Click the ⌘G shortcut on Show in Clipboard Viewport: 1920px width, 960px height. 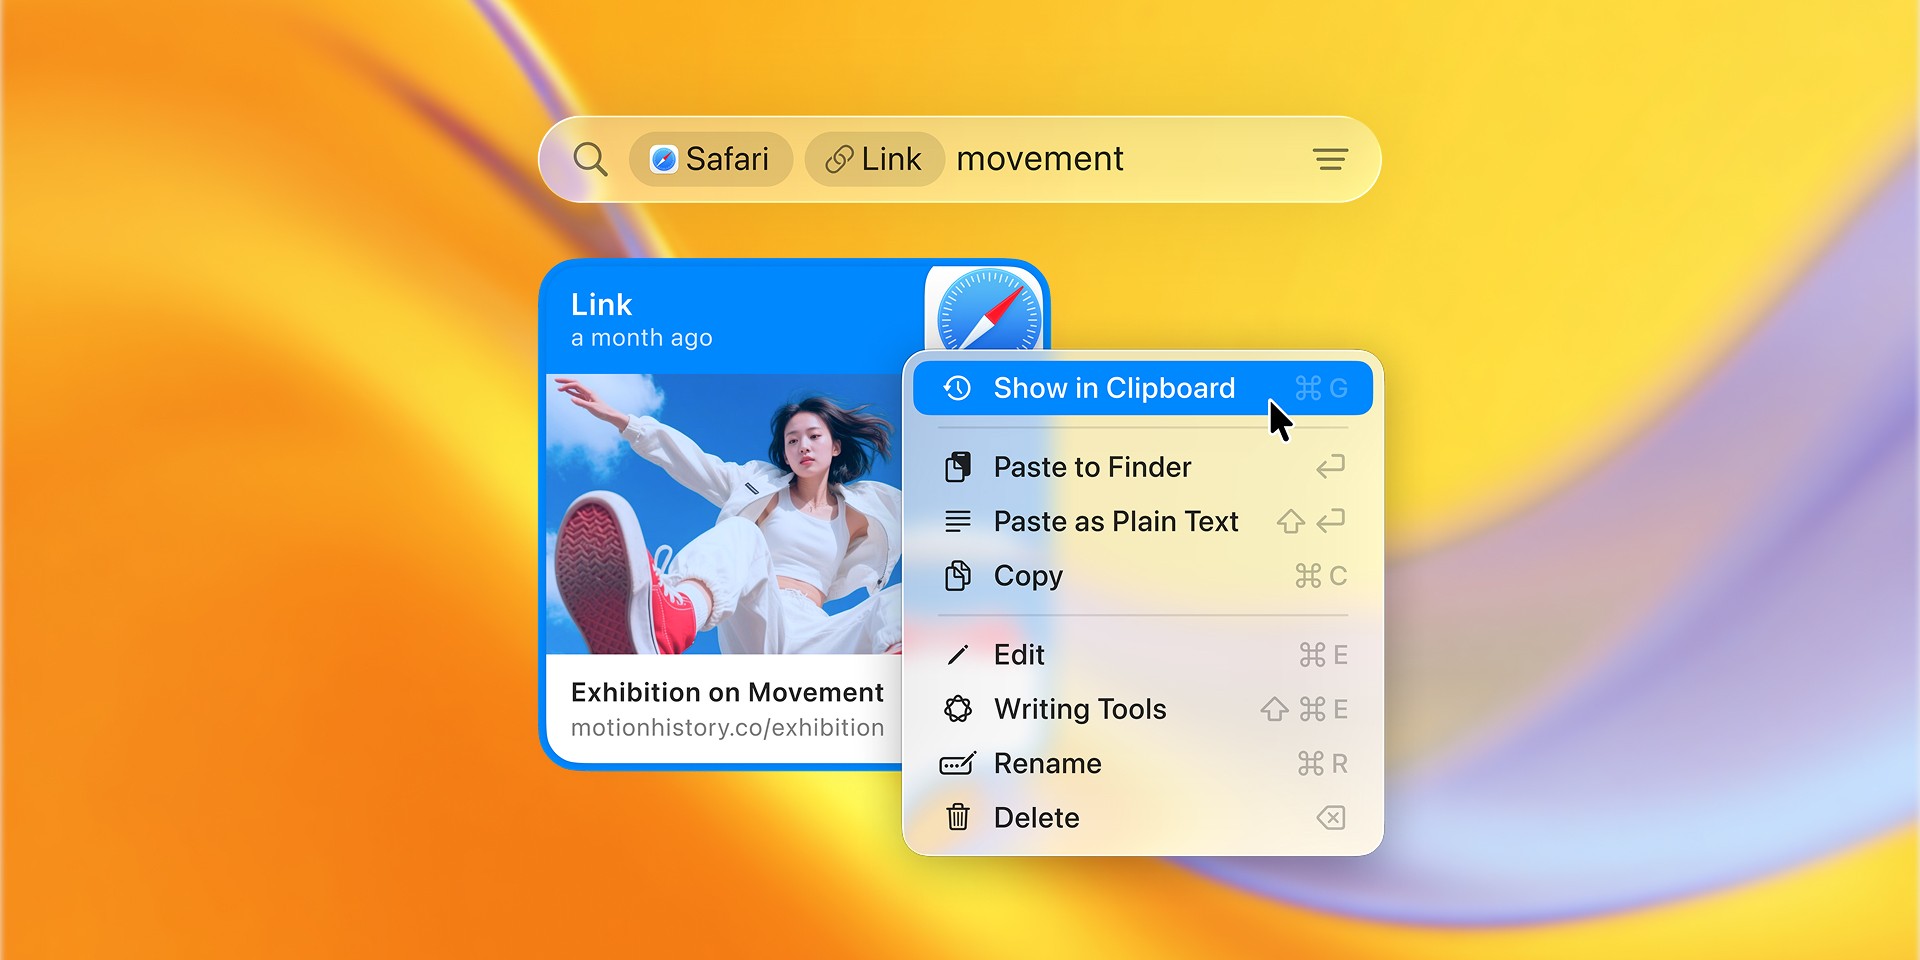tap(1321, 388)
